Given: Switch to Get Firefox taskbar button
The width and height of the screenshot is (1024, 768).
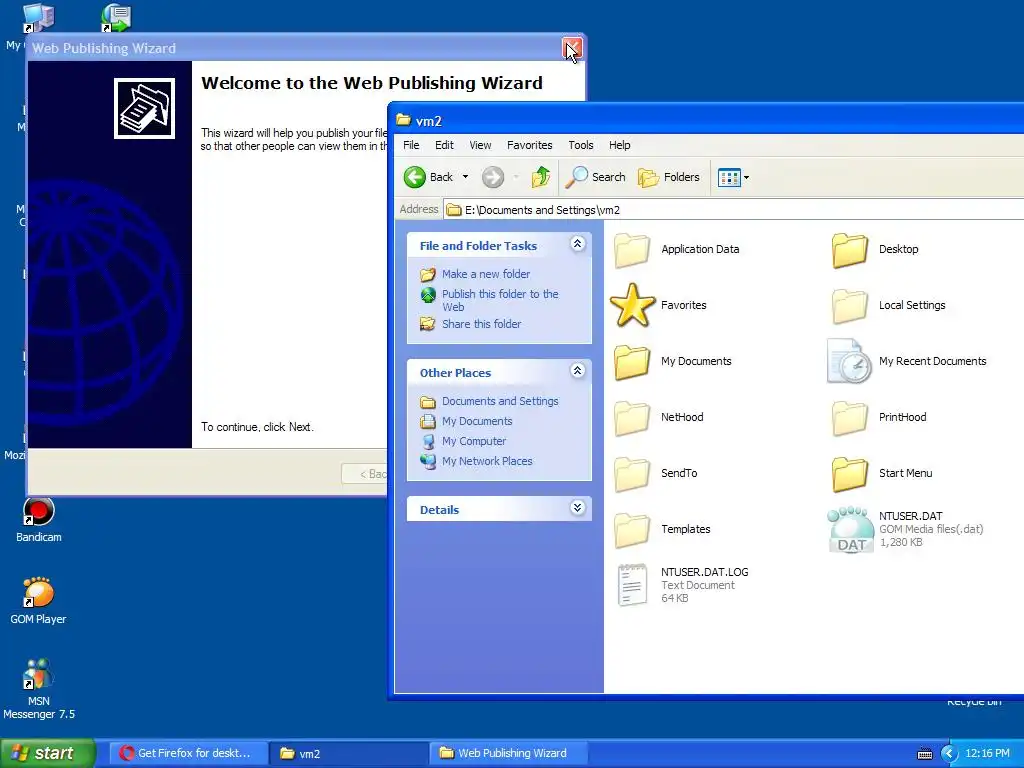Looking at the screenshot, I should tap(188, 753).
